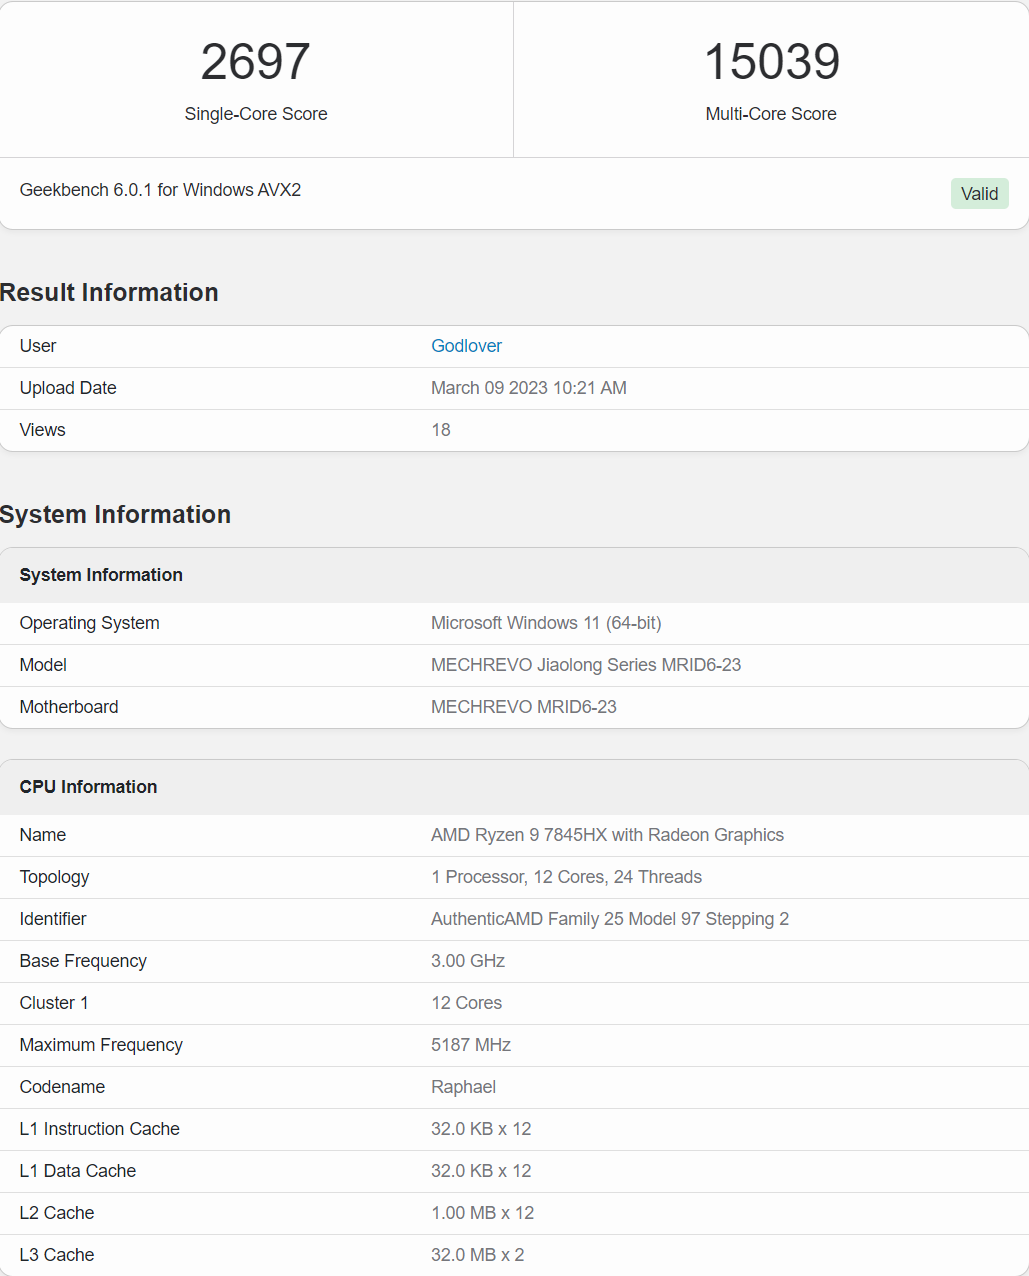Click the Codename row label
1029x1276 pixels.
click(62, 1087)
